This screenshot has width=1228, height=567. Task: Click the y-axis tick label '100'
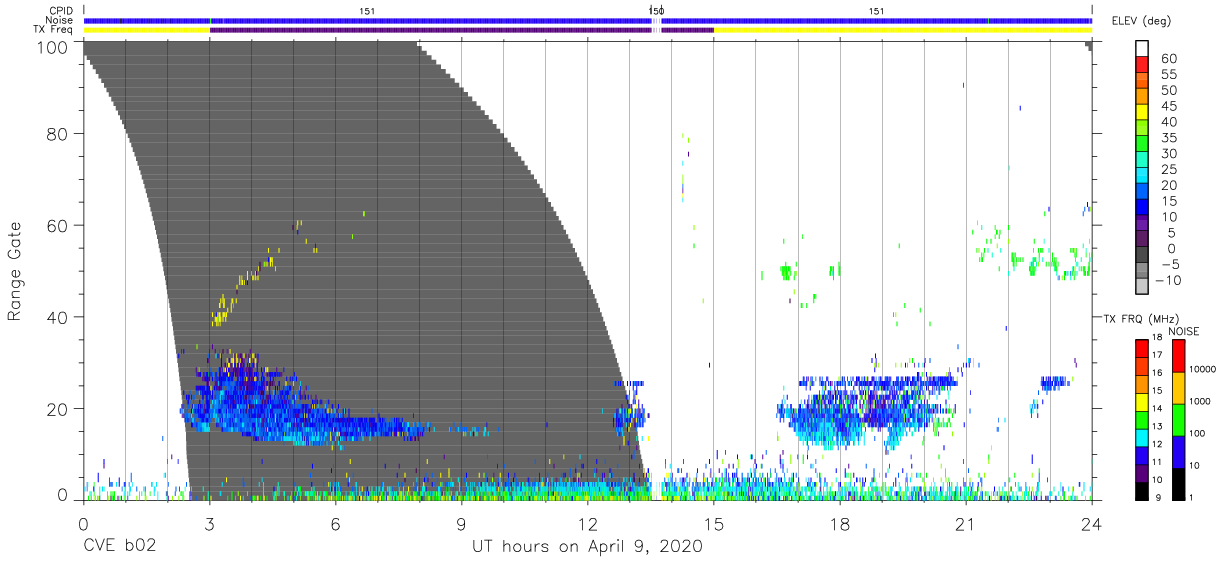click(x=54, y=47)
